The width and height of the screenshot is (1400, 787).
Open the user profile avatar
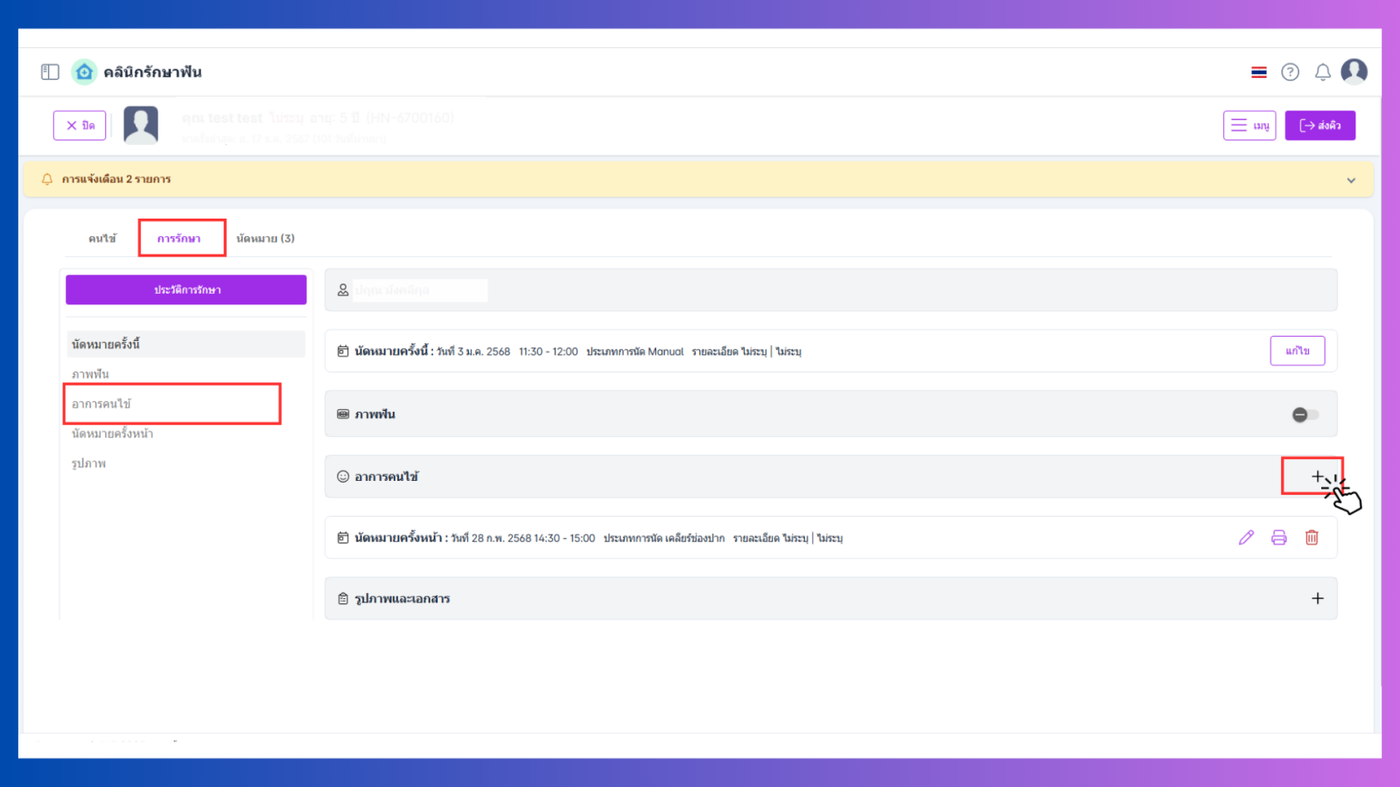point(1354,71)
